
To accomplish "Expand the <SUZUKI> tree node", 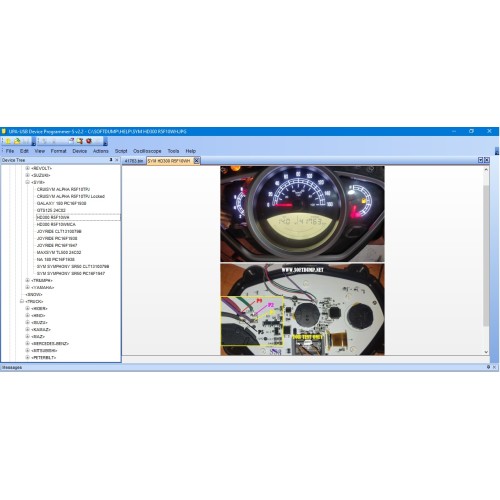I will [x=28, y=175].
